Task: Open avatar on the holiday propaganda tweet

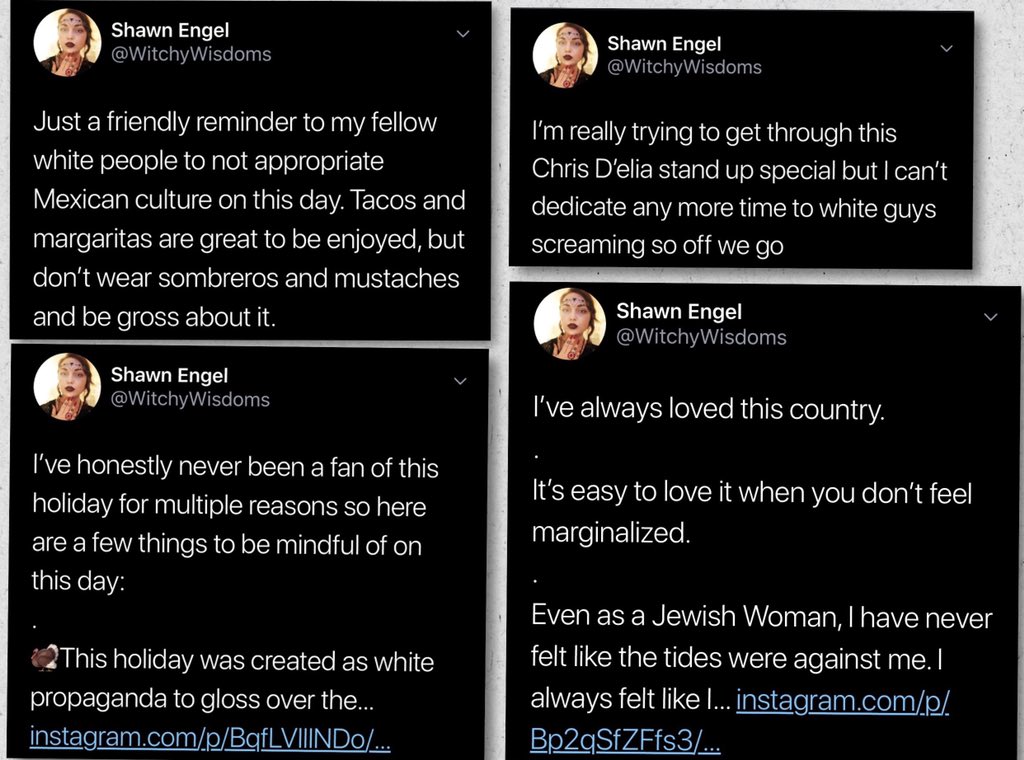Action: [67, 386]
